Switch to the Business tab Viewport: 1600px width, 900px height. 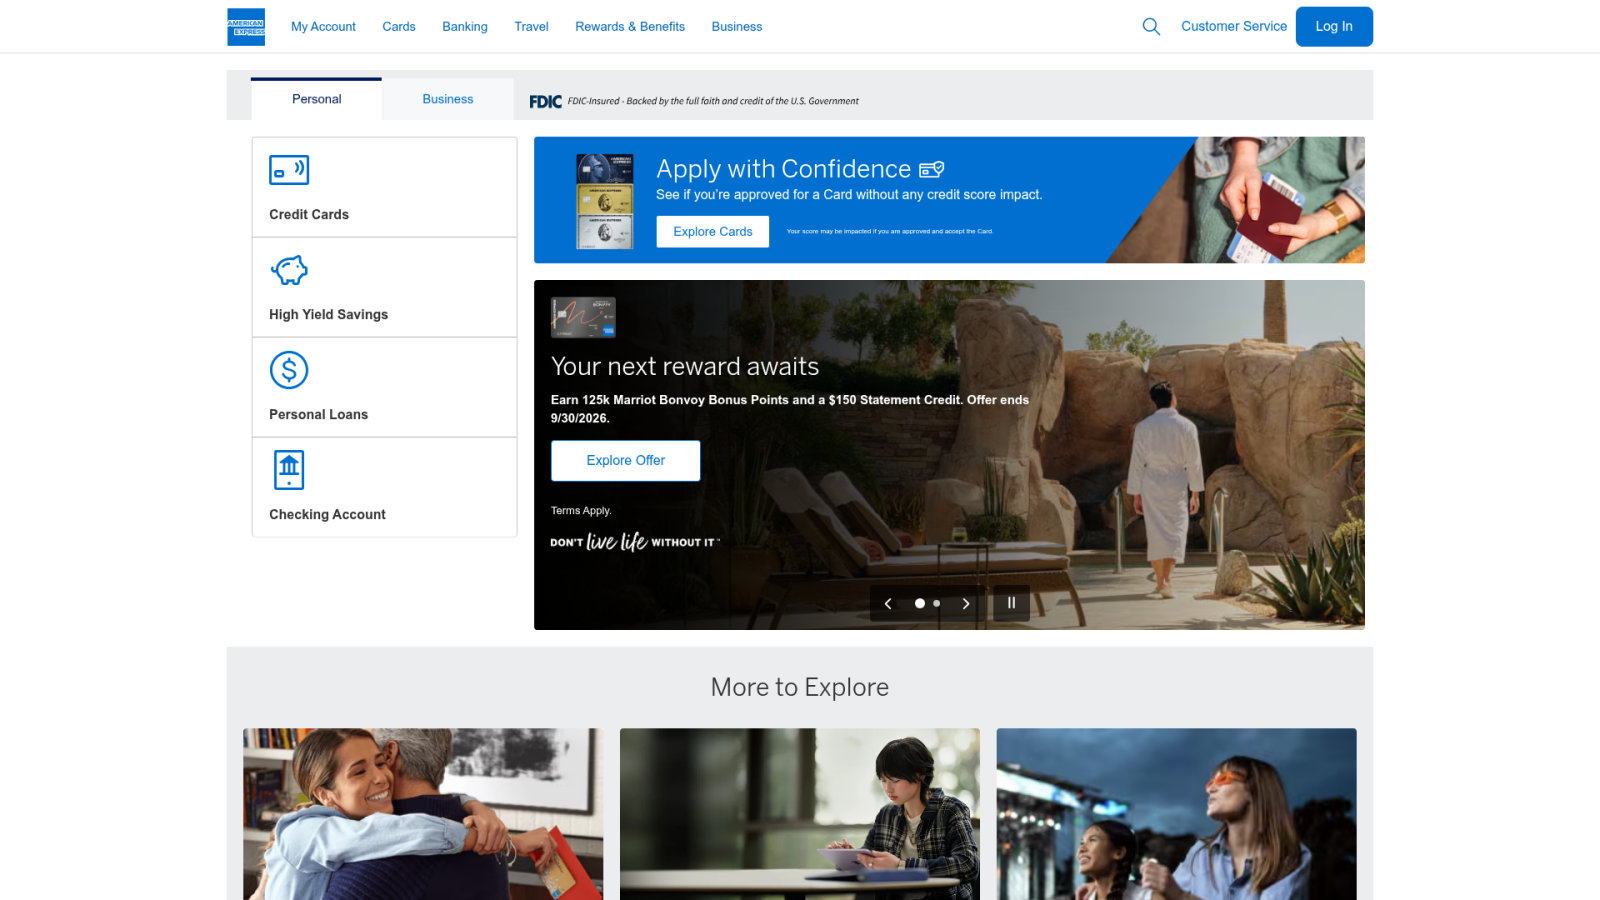pyautogui.click(x=448, y=99)
